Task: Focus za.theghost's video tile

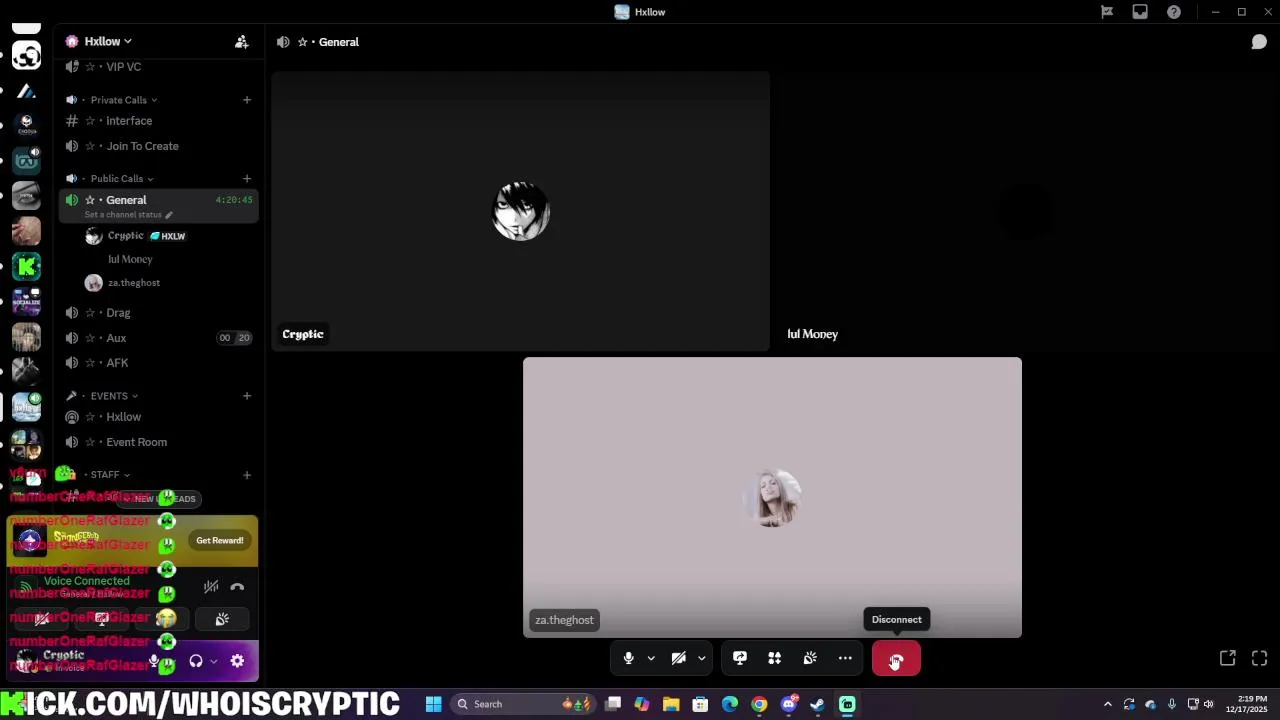Action: coord(772,497)
